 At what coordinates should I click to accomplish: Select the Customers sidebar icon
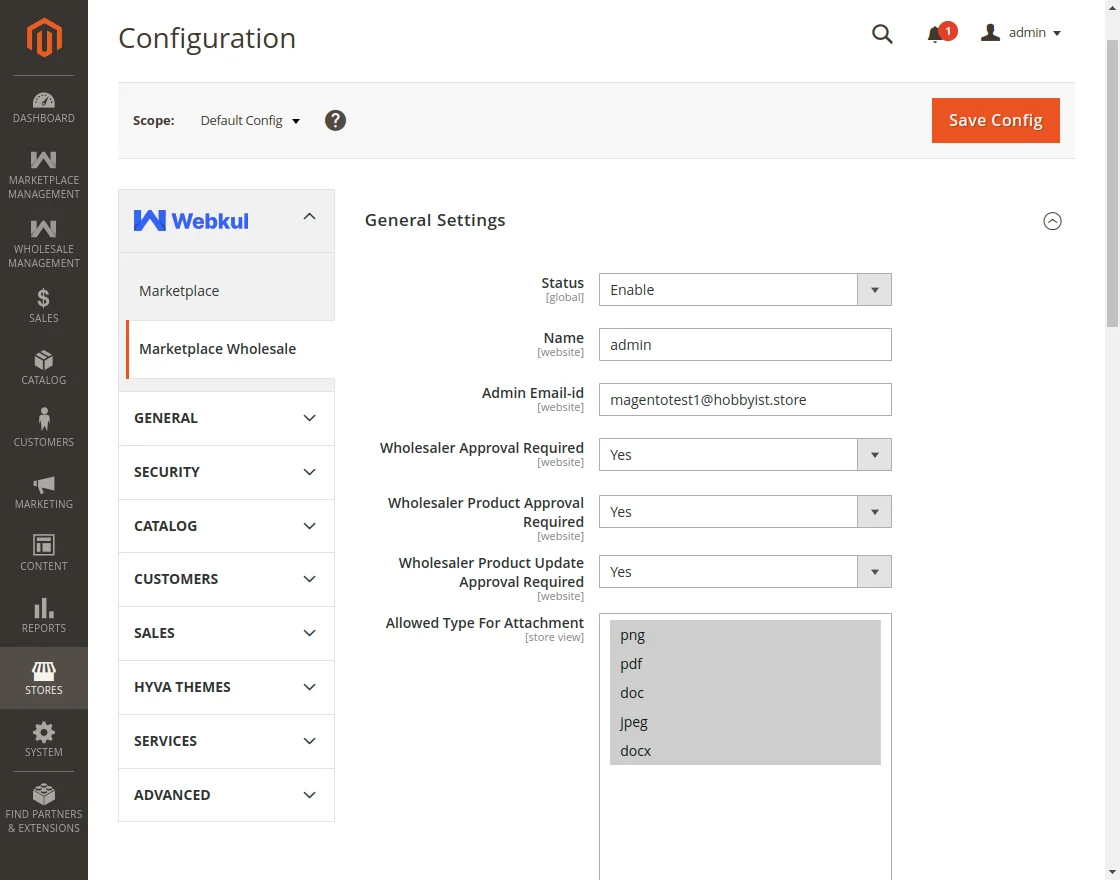pos(43,428)
